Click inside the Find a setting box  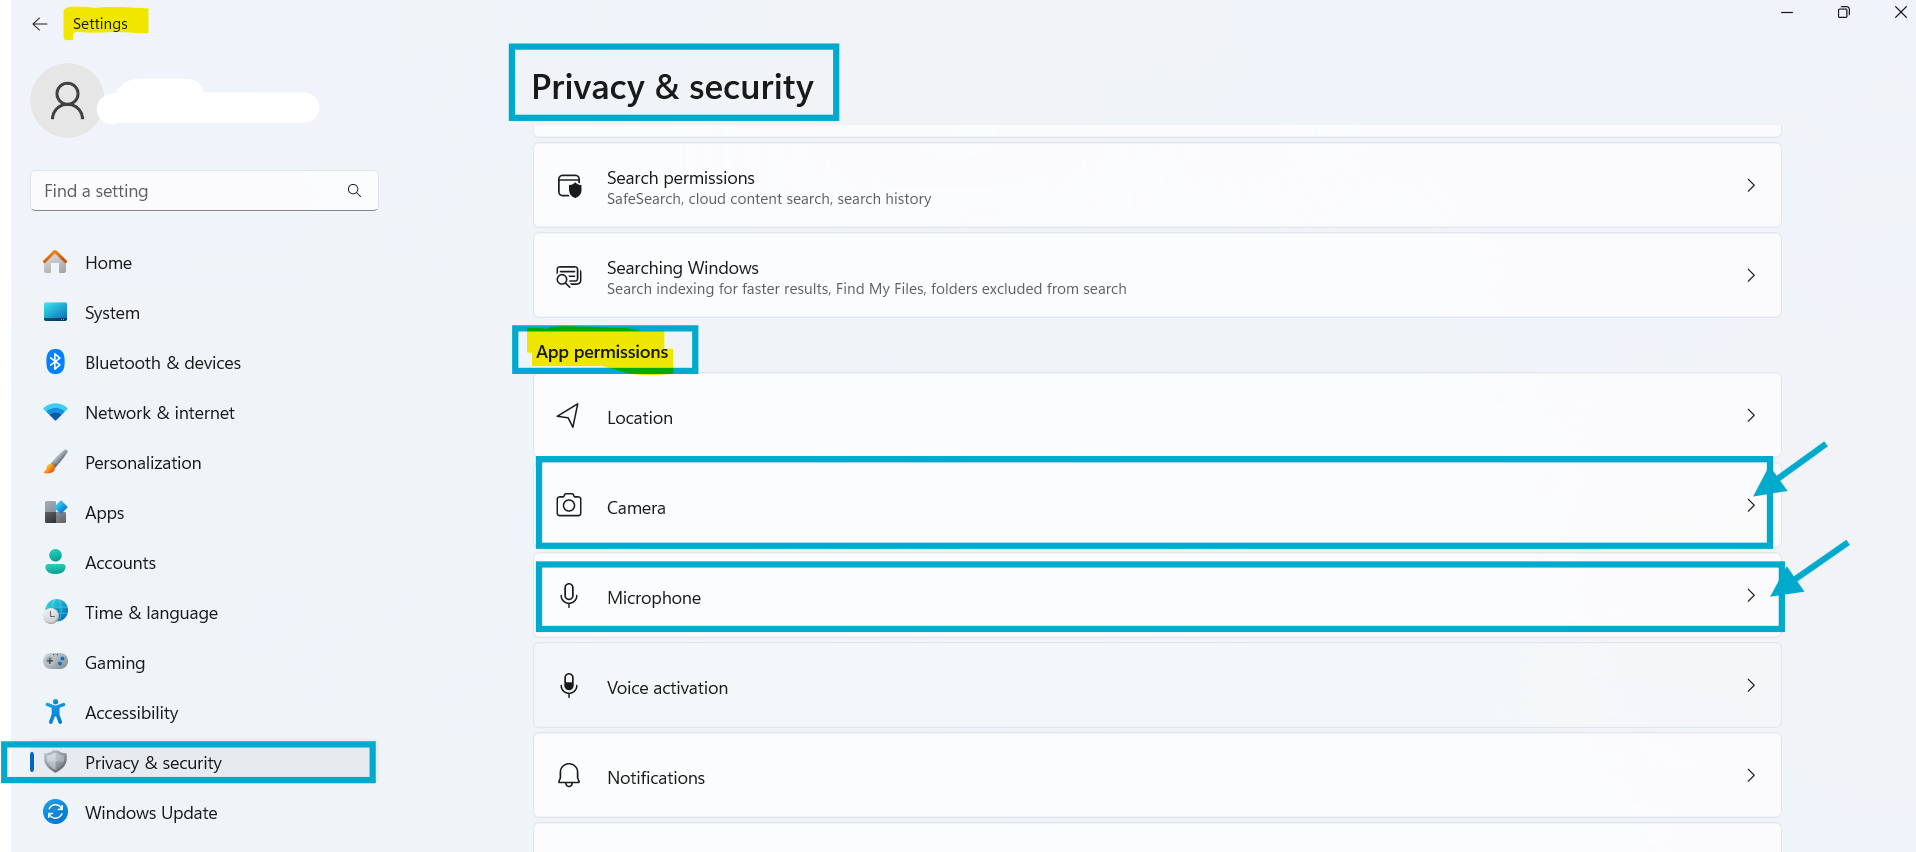click(x=204, y=190)
